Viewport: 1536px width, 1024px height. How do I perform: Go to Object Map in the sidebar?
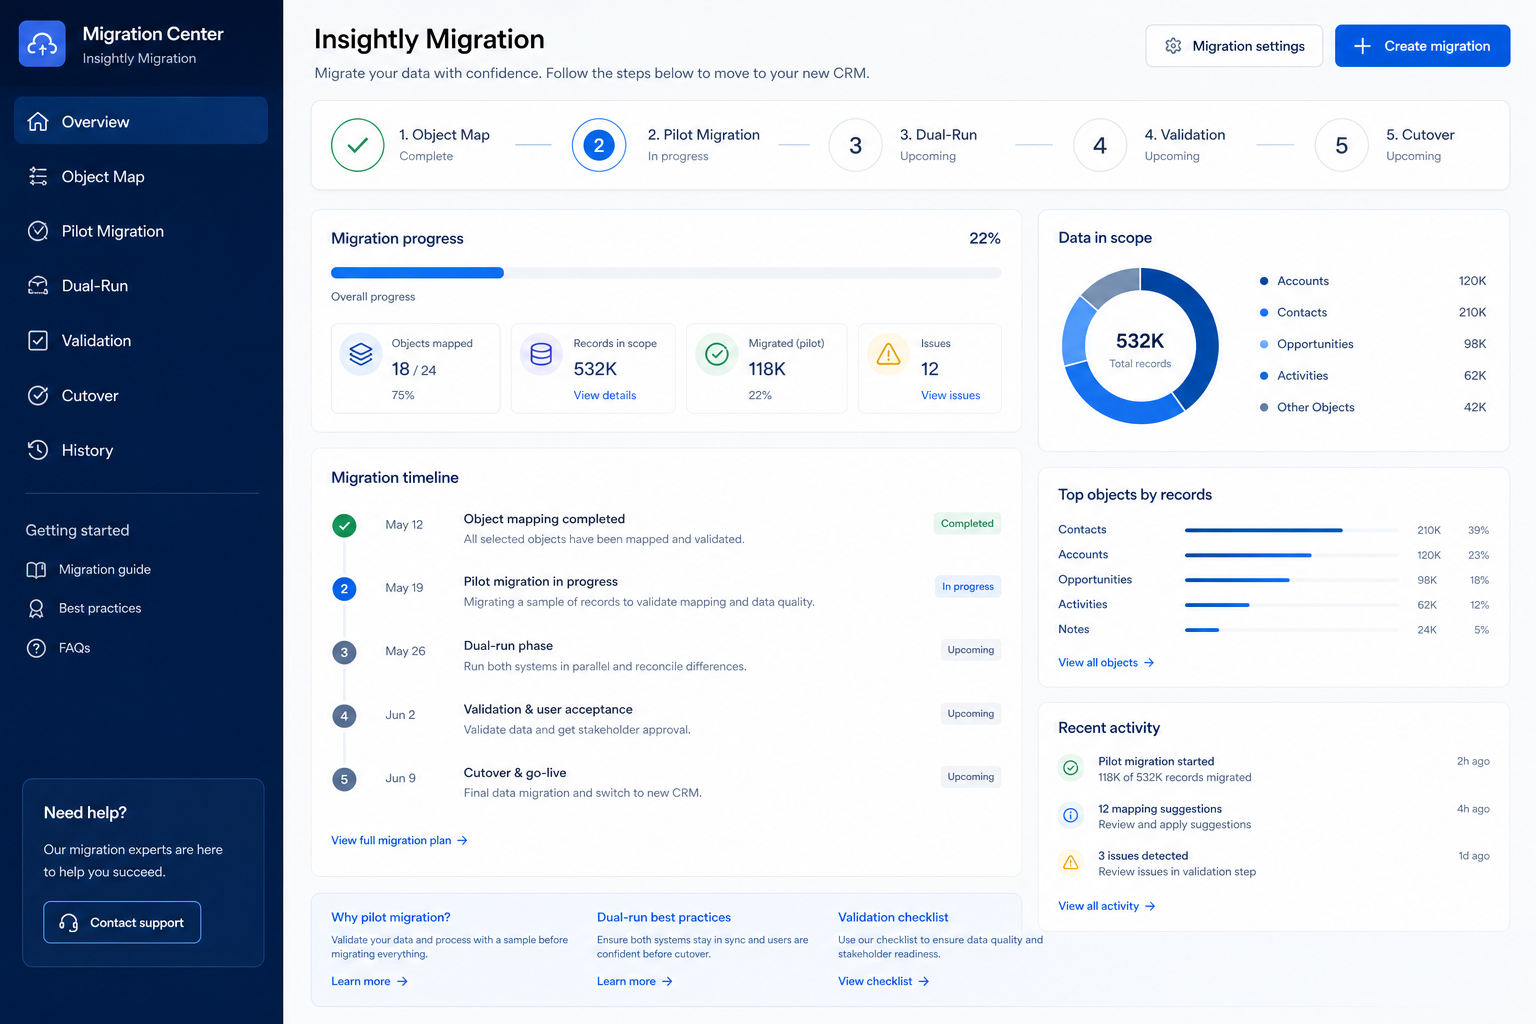pos(141,176)
